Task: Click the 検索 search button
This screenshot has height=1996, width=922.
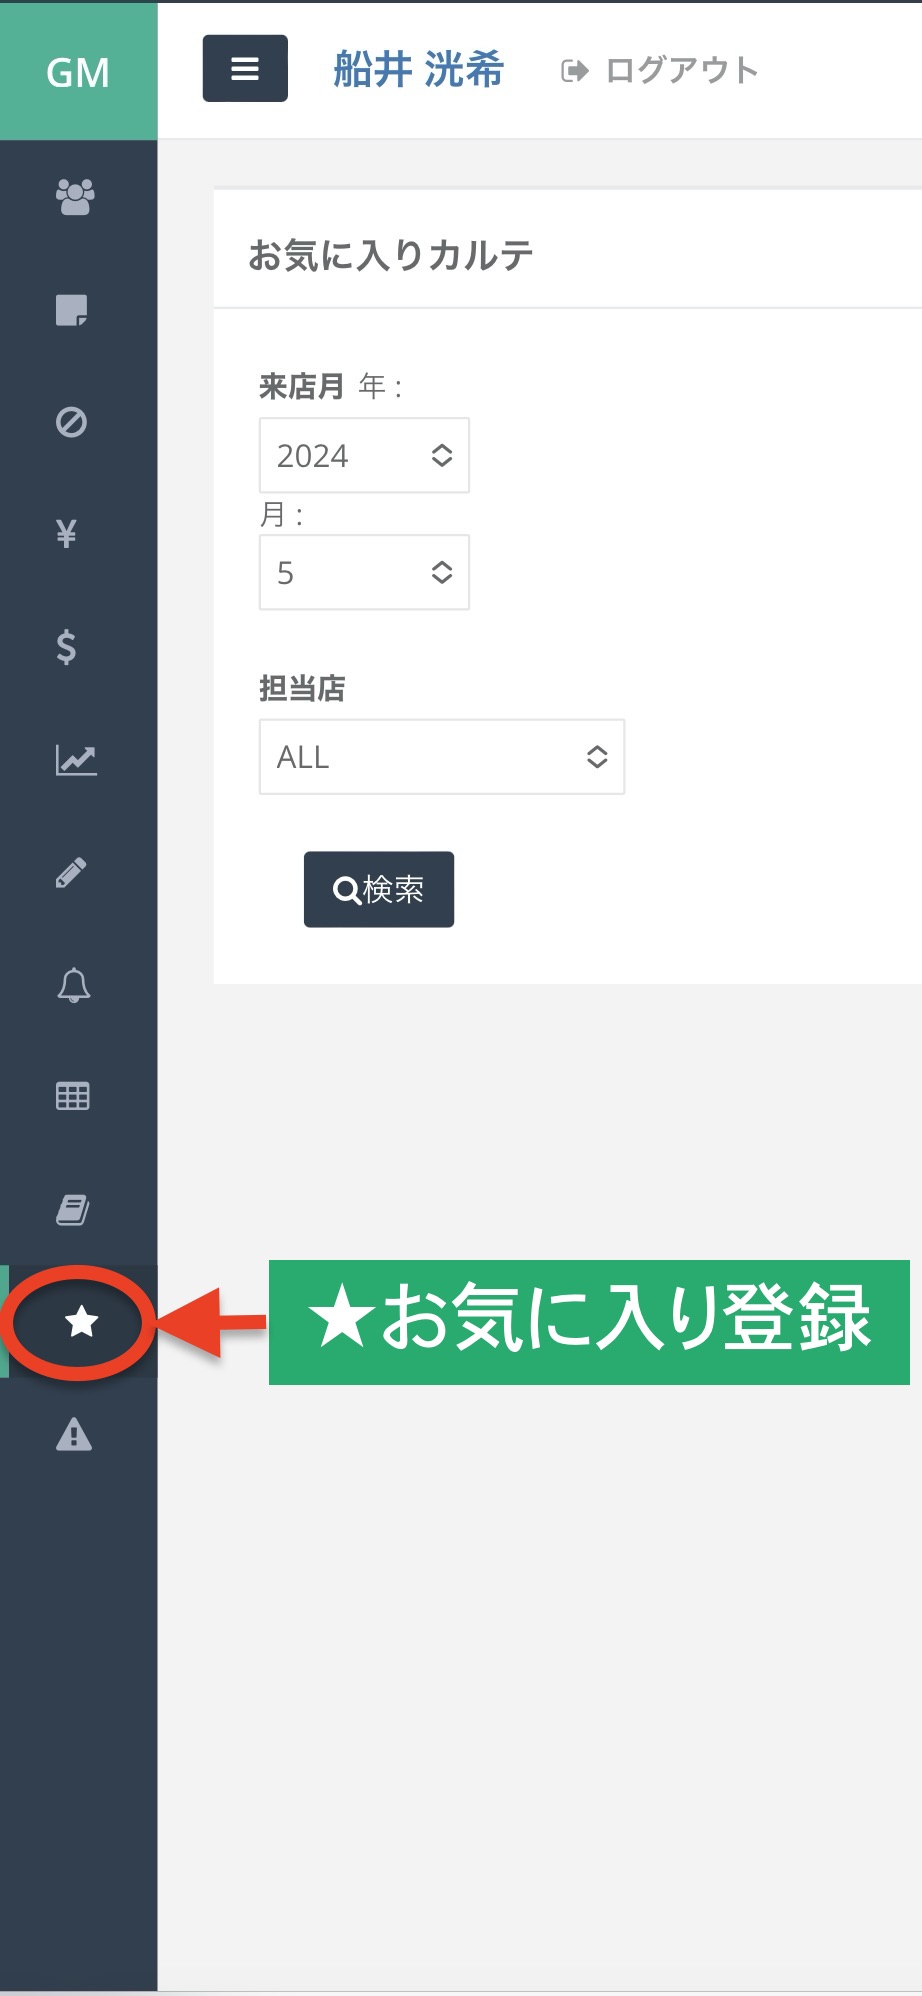Action: pyautogui.click(x=379, y=889)
